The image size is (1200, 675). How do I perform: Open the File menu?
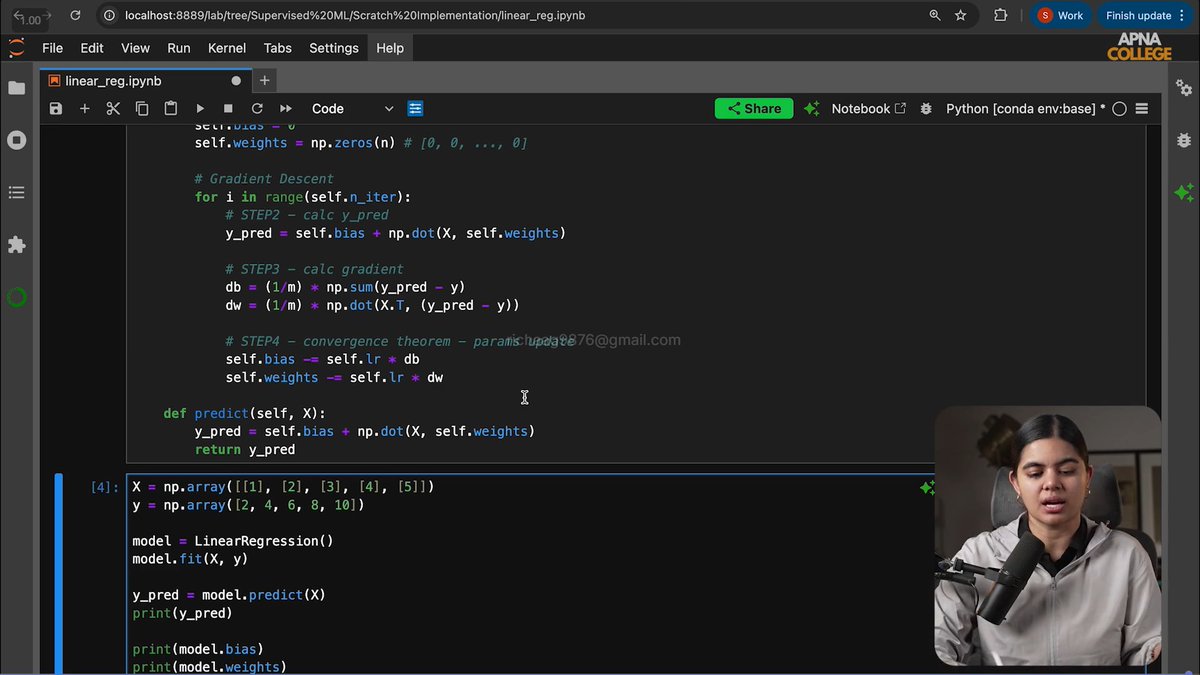click(x=52, y=48)
